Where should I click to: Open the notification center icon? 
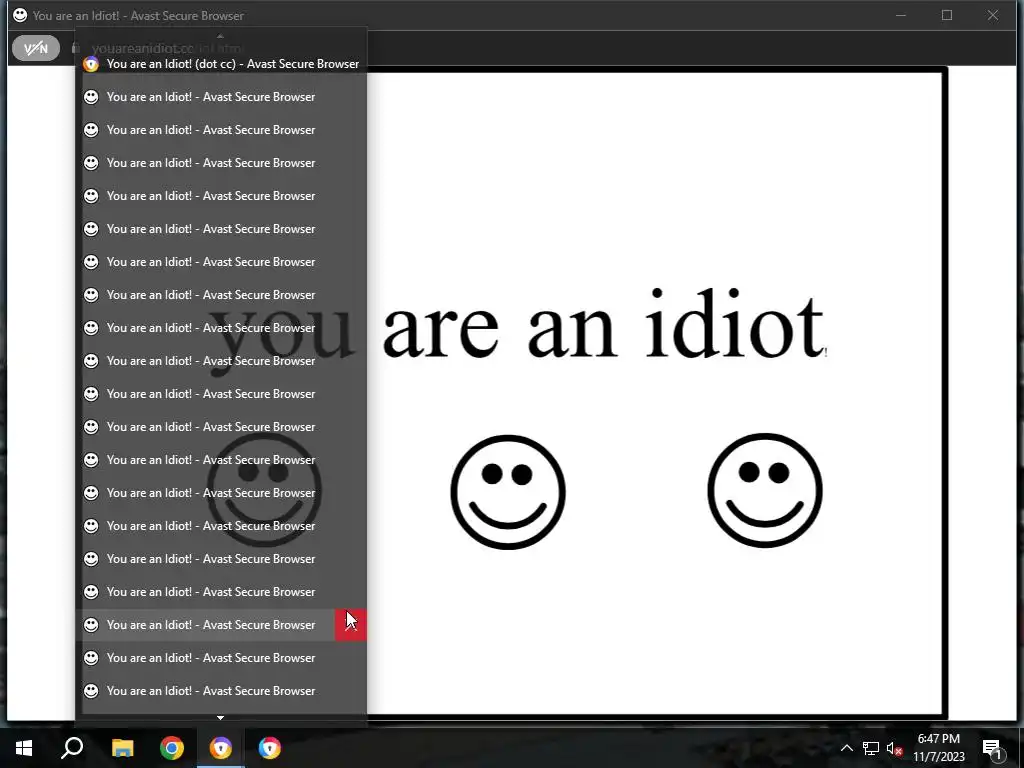pos(992,748)
